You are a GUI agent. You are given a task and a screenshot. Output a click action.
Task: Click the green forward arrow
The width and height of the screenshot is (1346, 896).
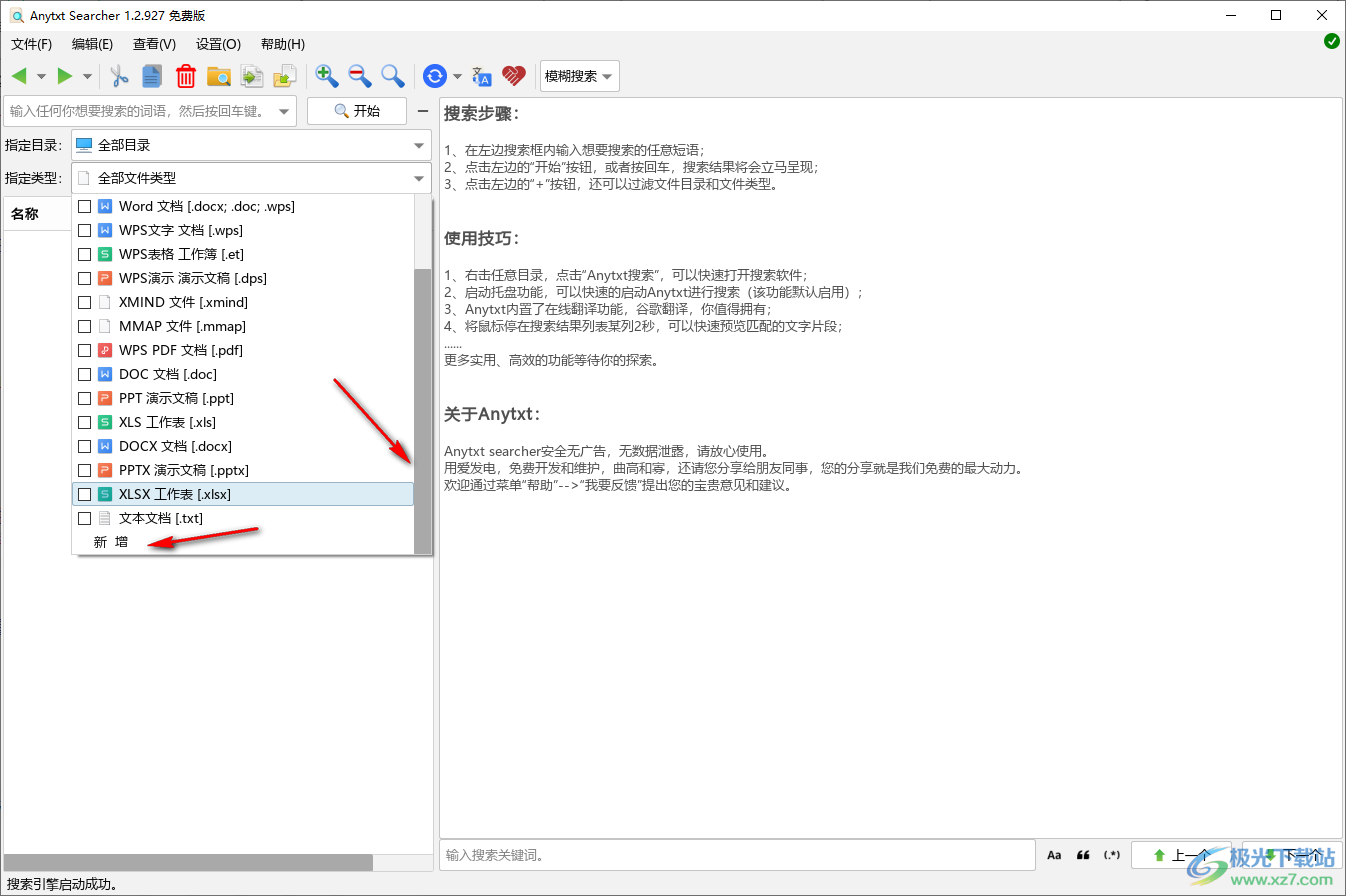click(x=65, y=76)
